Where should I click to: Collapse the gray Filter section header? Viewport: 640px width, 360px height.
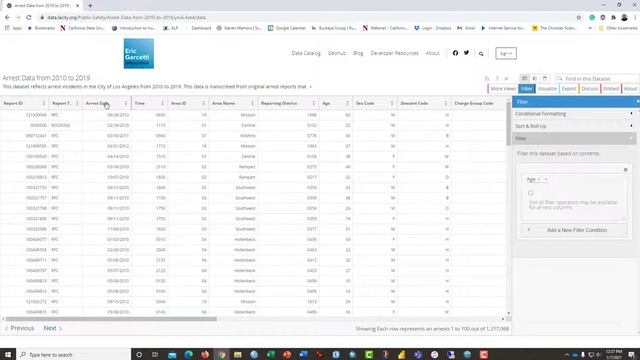(x=574, y=138)
